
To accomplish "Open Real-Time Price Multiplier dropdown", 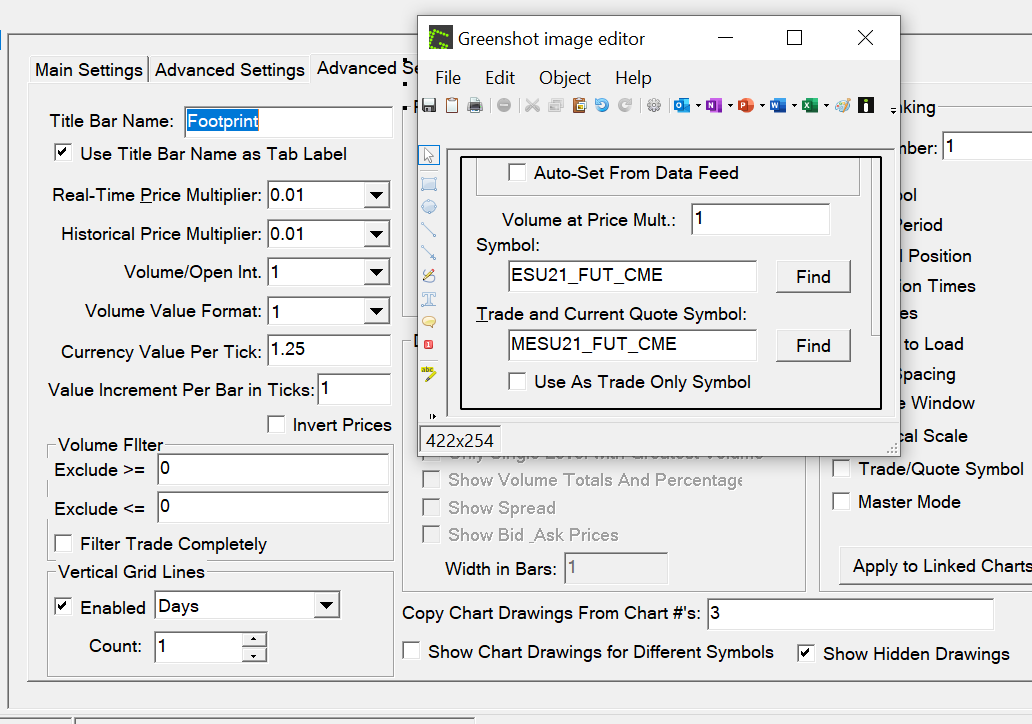I will 376,195.
